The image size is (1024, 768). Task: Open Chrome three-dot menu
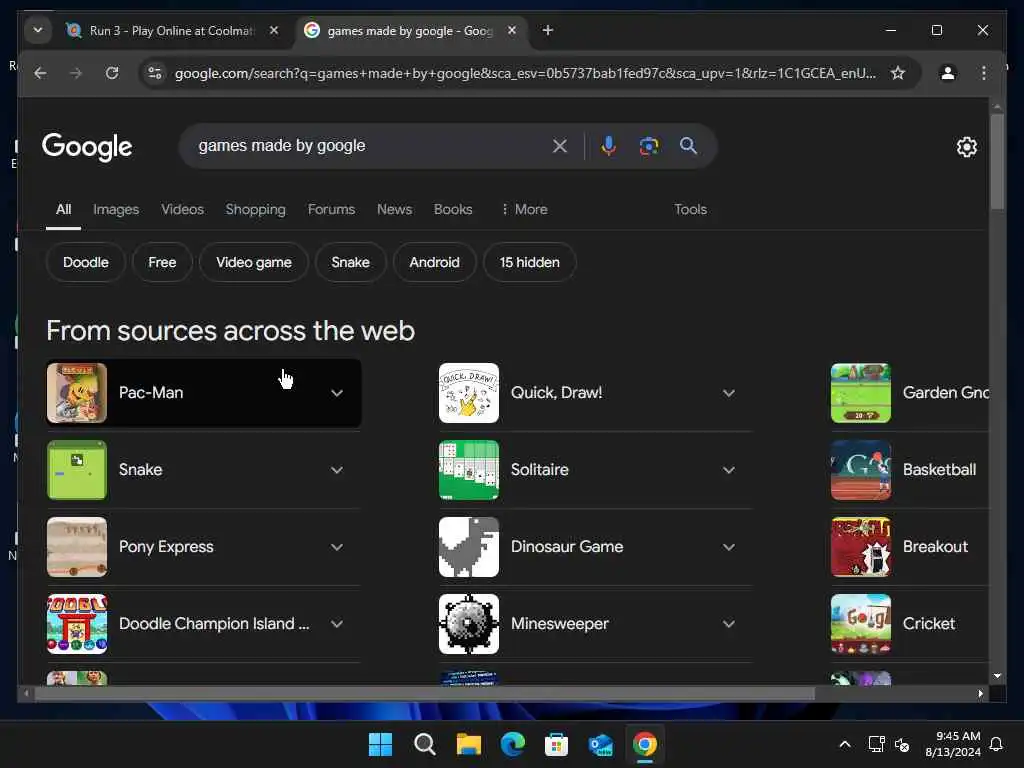pyautogui.click(x=984, y=73)
